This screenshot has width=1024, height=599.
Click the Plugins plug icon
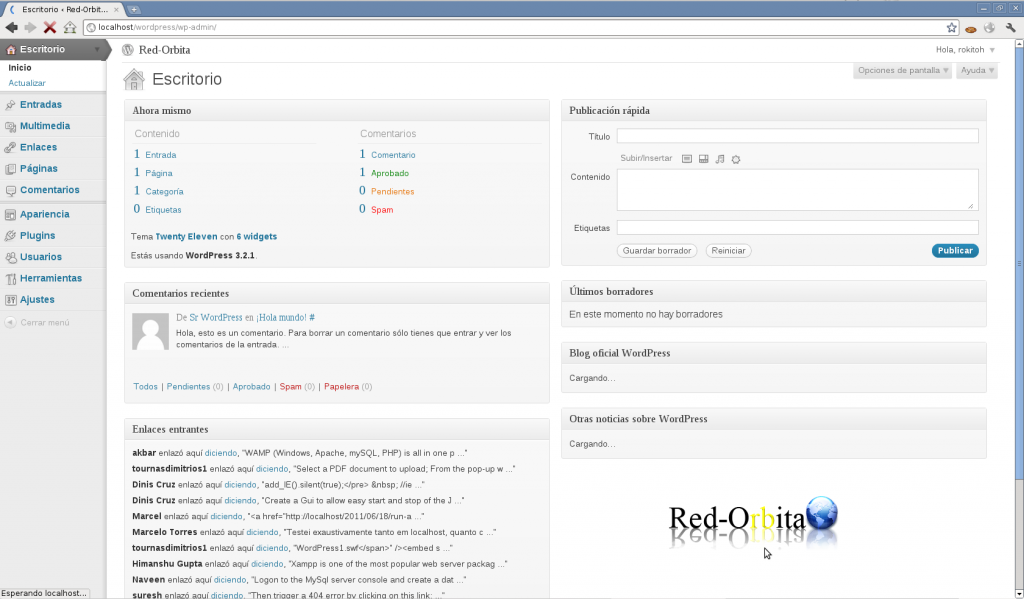[x=10, y=236]
